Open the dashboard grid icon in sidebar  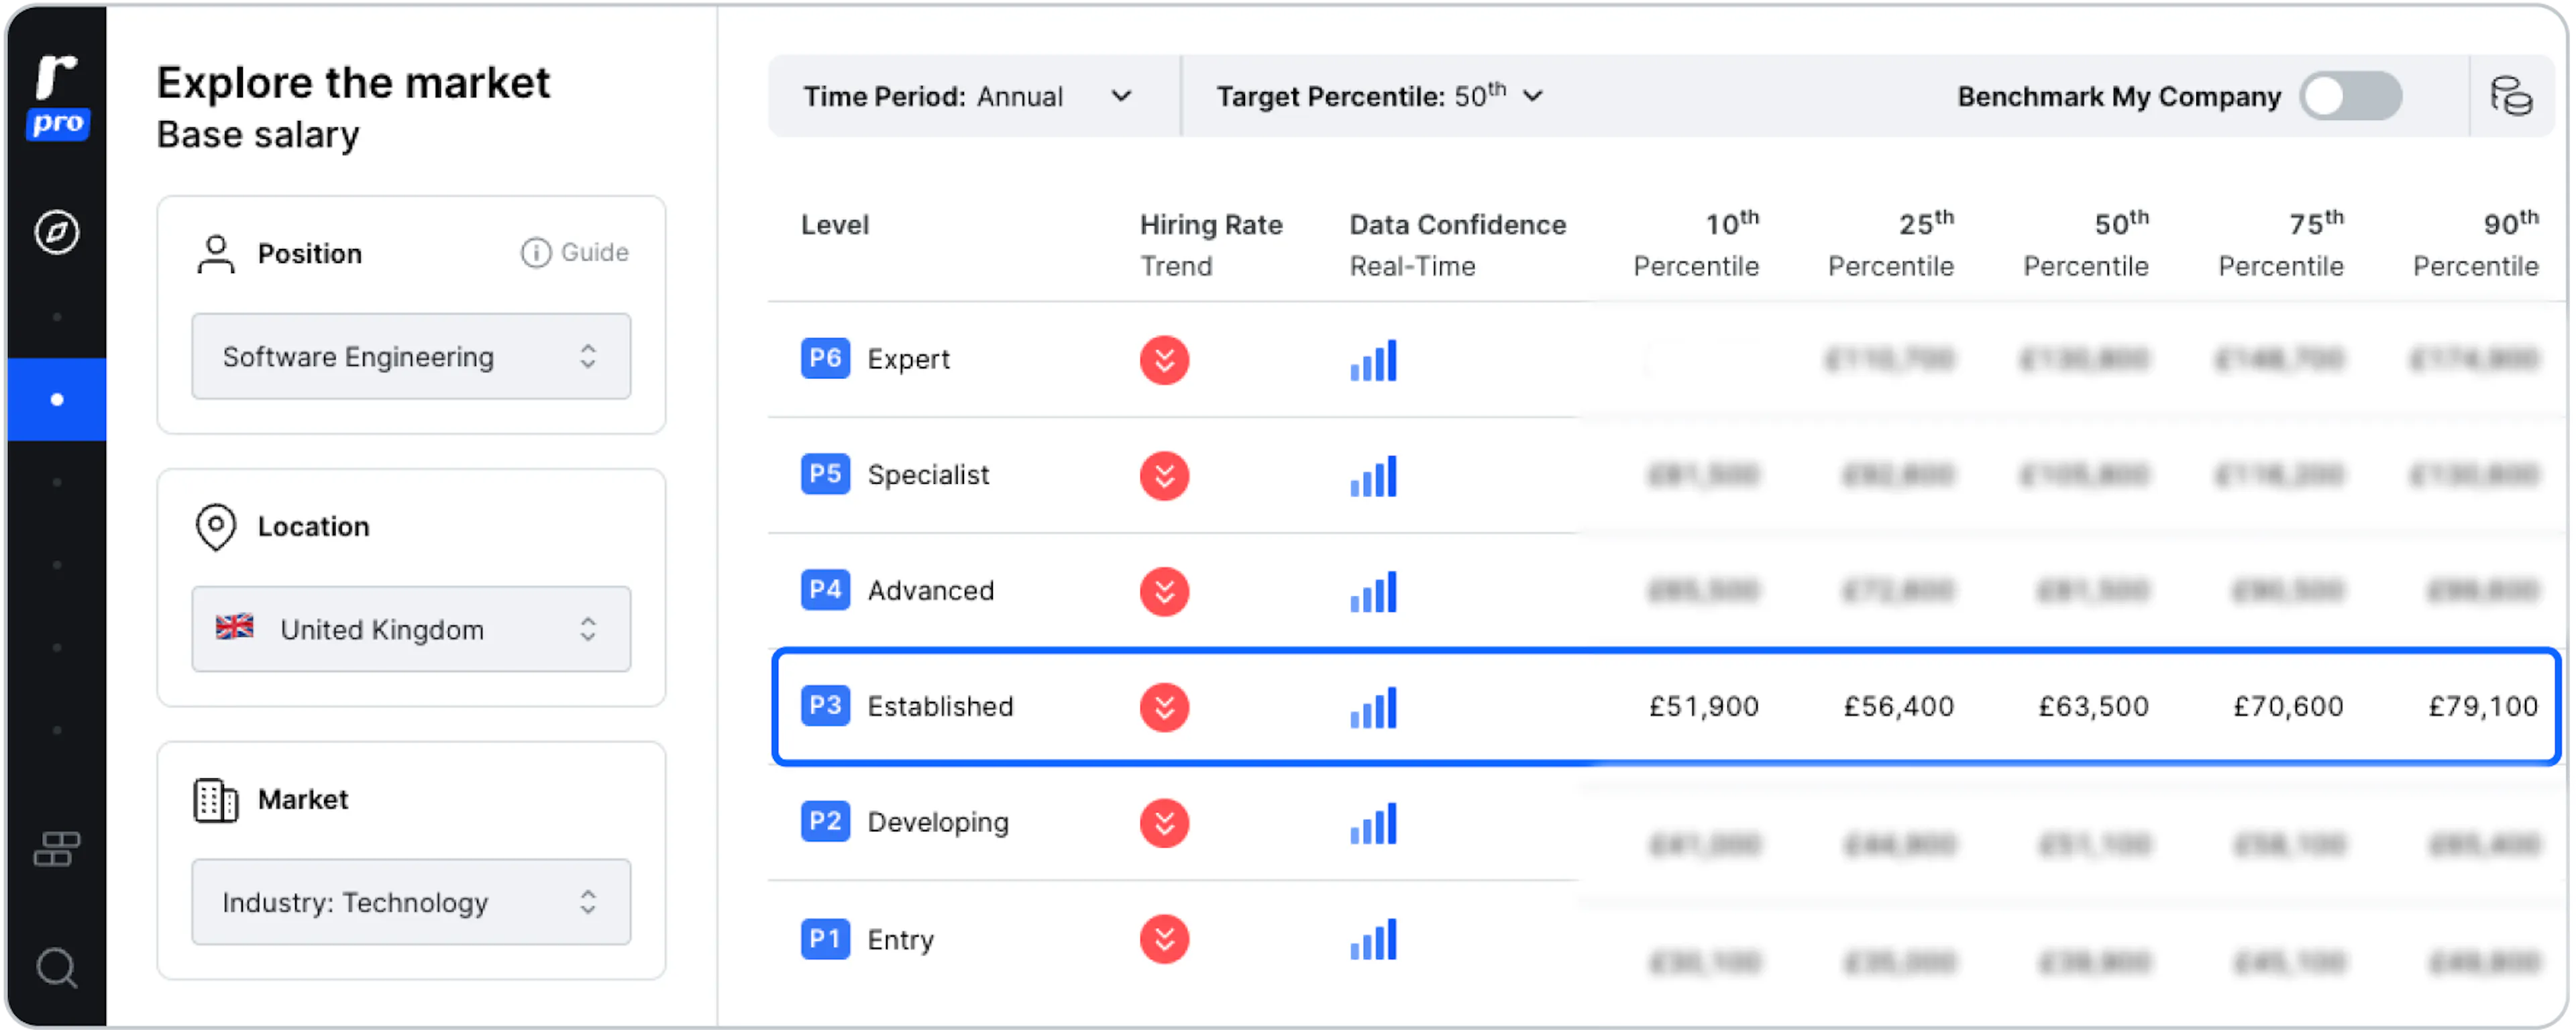click(57, 849)
